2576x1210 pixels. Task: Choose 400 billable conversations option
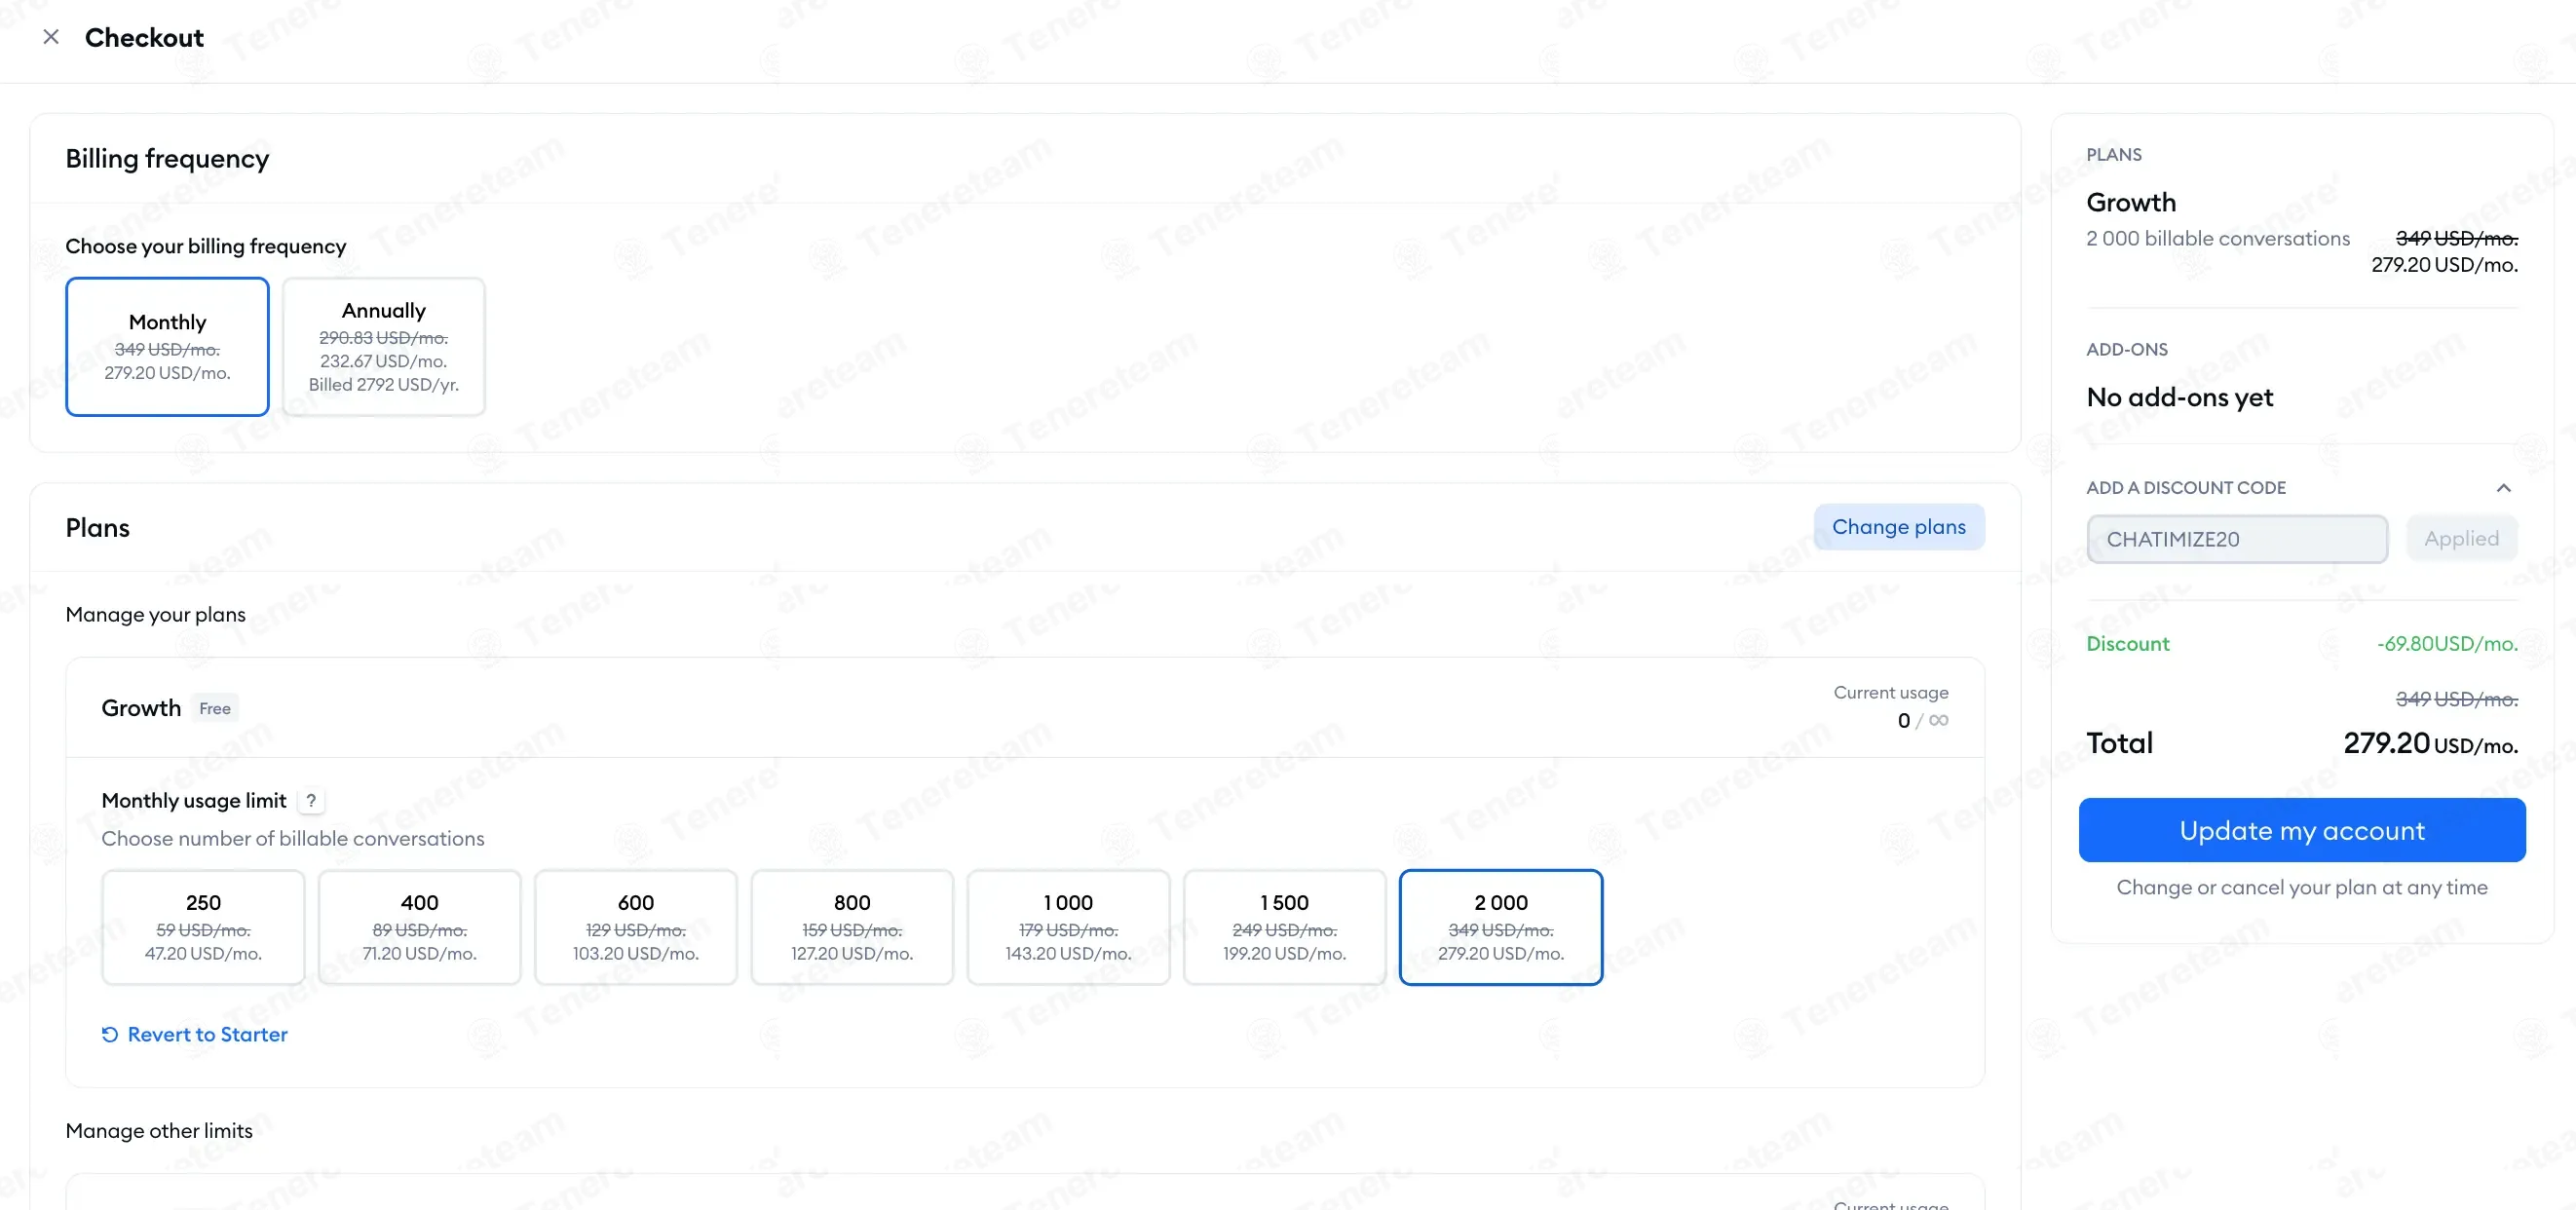[x=419, y=927]
